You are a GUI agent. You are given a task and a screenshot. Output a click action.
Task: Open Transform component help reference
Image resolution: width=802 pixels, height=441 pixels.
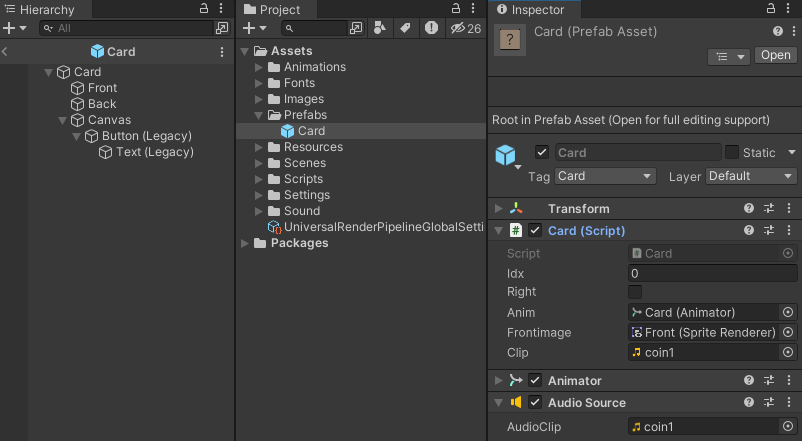point(749,208)
